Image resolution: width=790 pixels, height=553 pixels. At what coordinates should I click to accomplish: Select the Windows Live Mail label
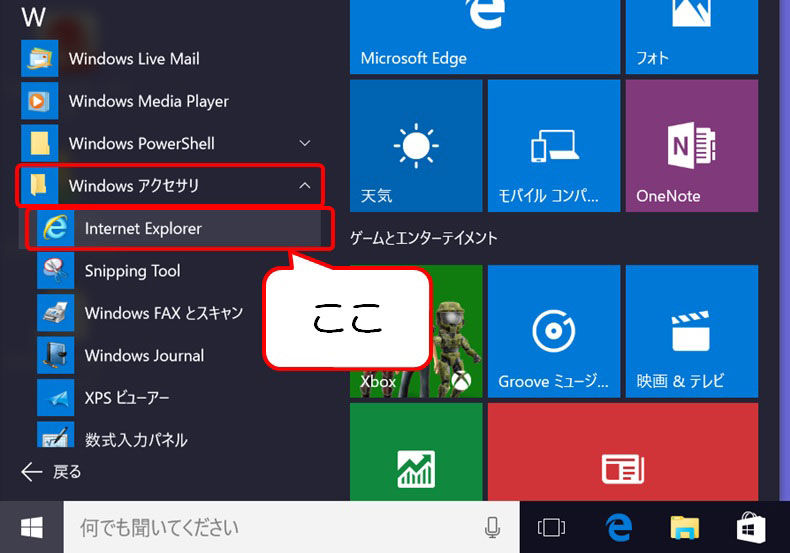[x=134, y=59]
